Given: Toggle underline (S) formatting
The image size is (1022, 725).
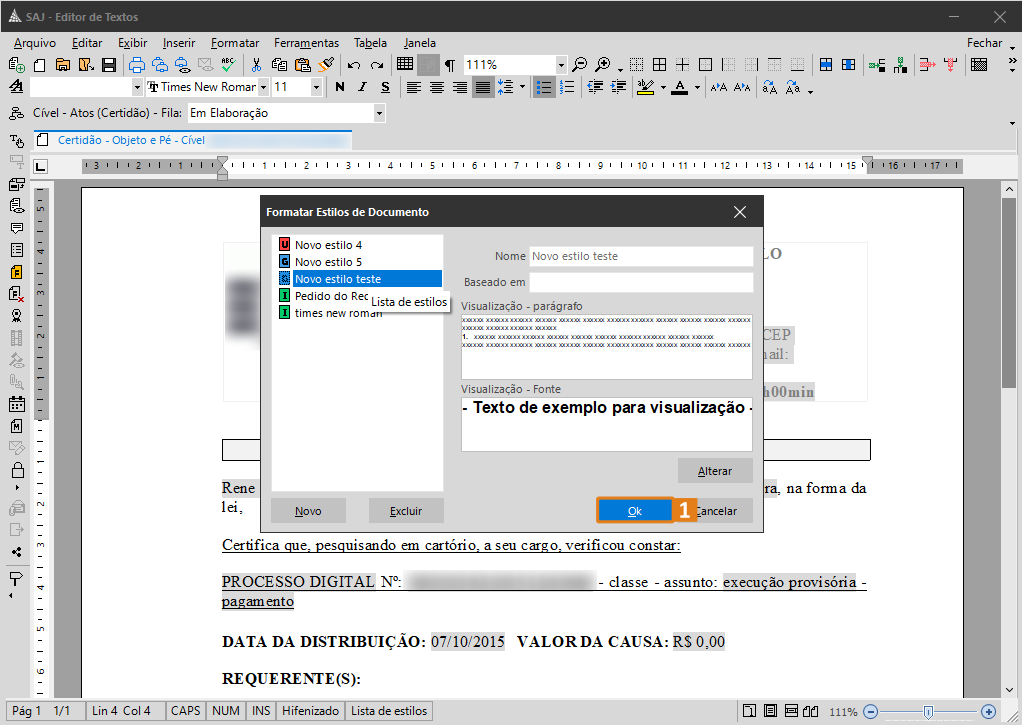Looking at the screenshot, I should 385,87.
